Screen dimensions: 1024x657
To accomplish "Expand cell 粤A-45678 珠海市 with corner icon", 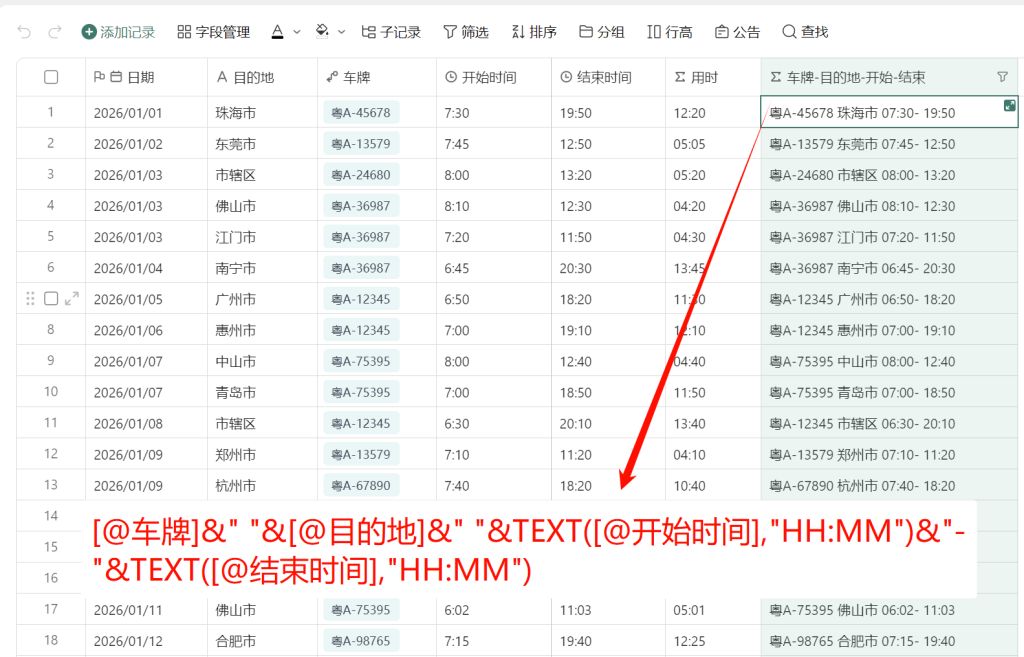I will point(1010,105).
